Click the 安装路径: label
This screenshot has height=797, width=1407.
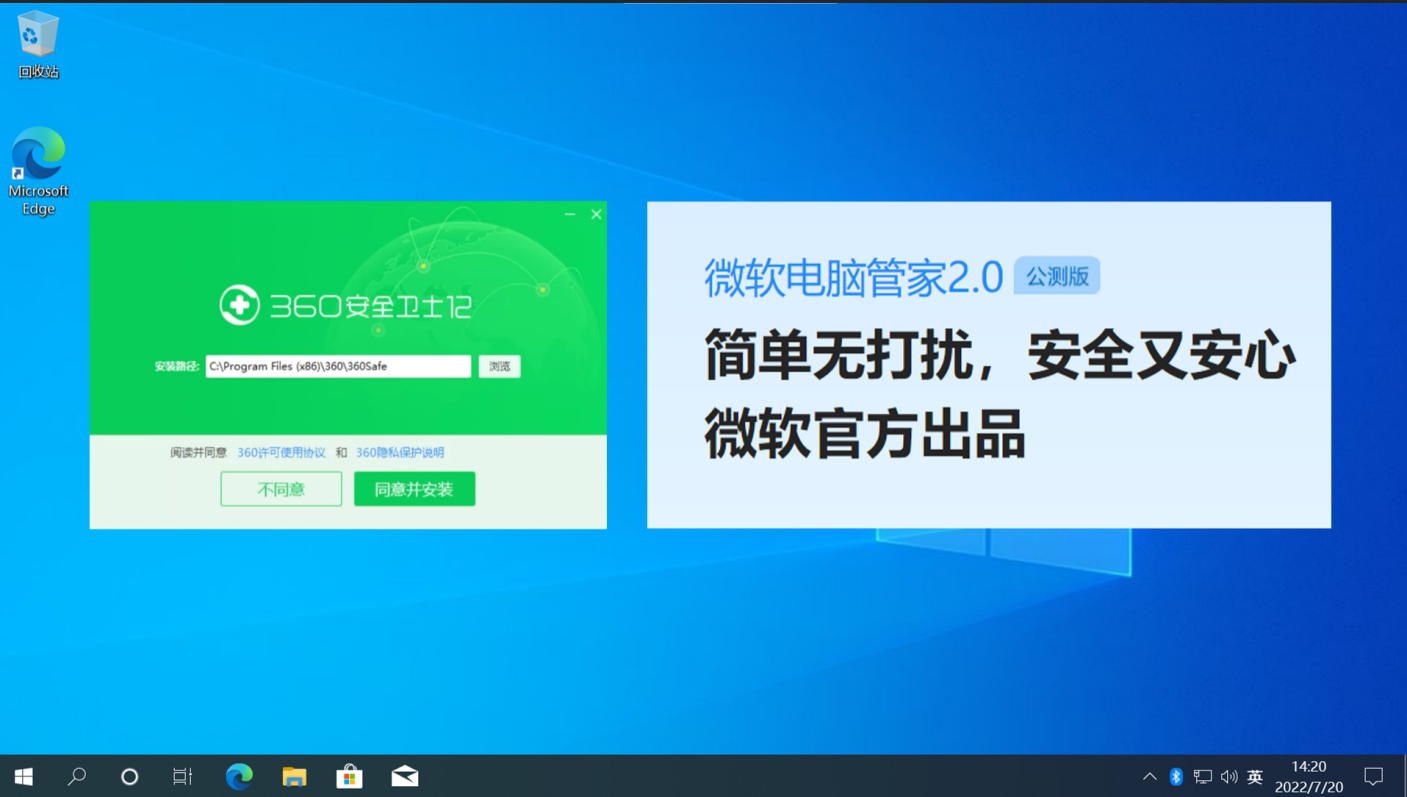[x=177, y=367]
